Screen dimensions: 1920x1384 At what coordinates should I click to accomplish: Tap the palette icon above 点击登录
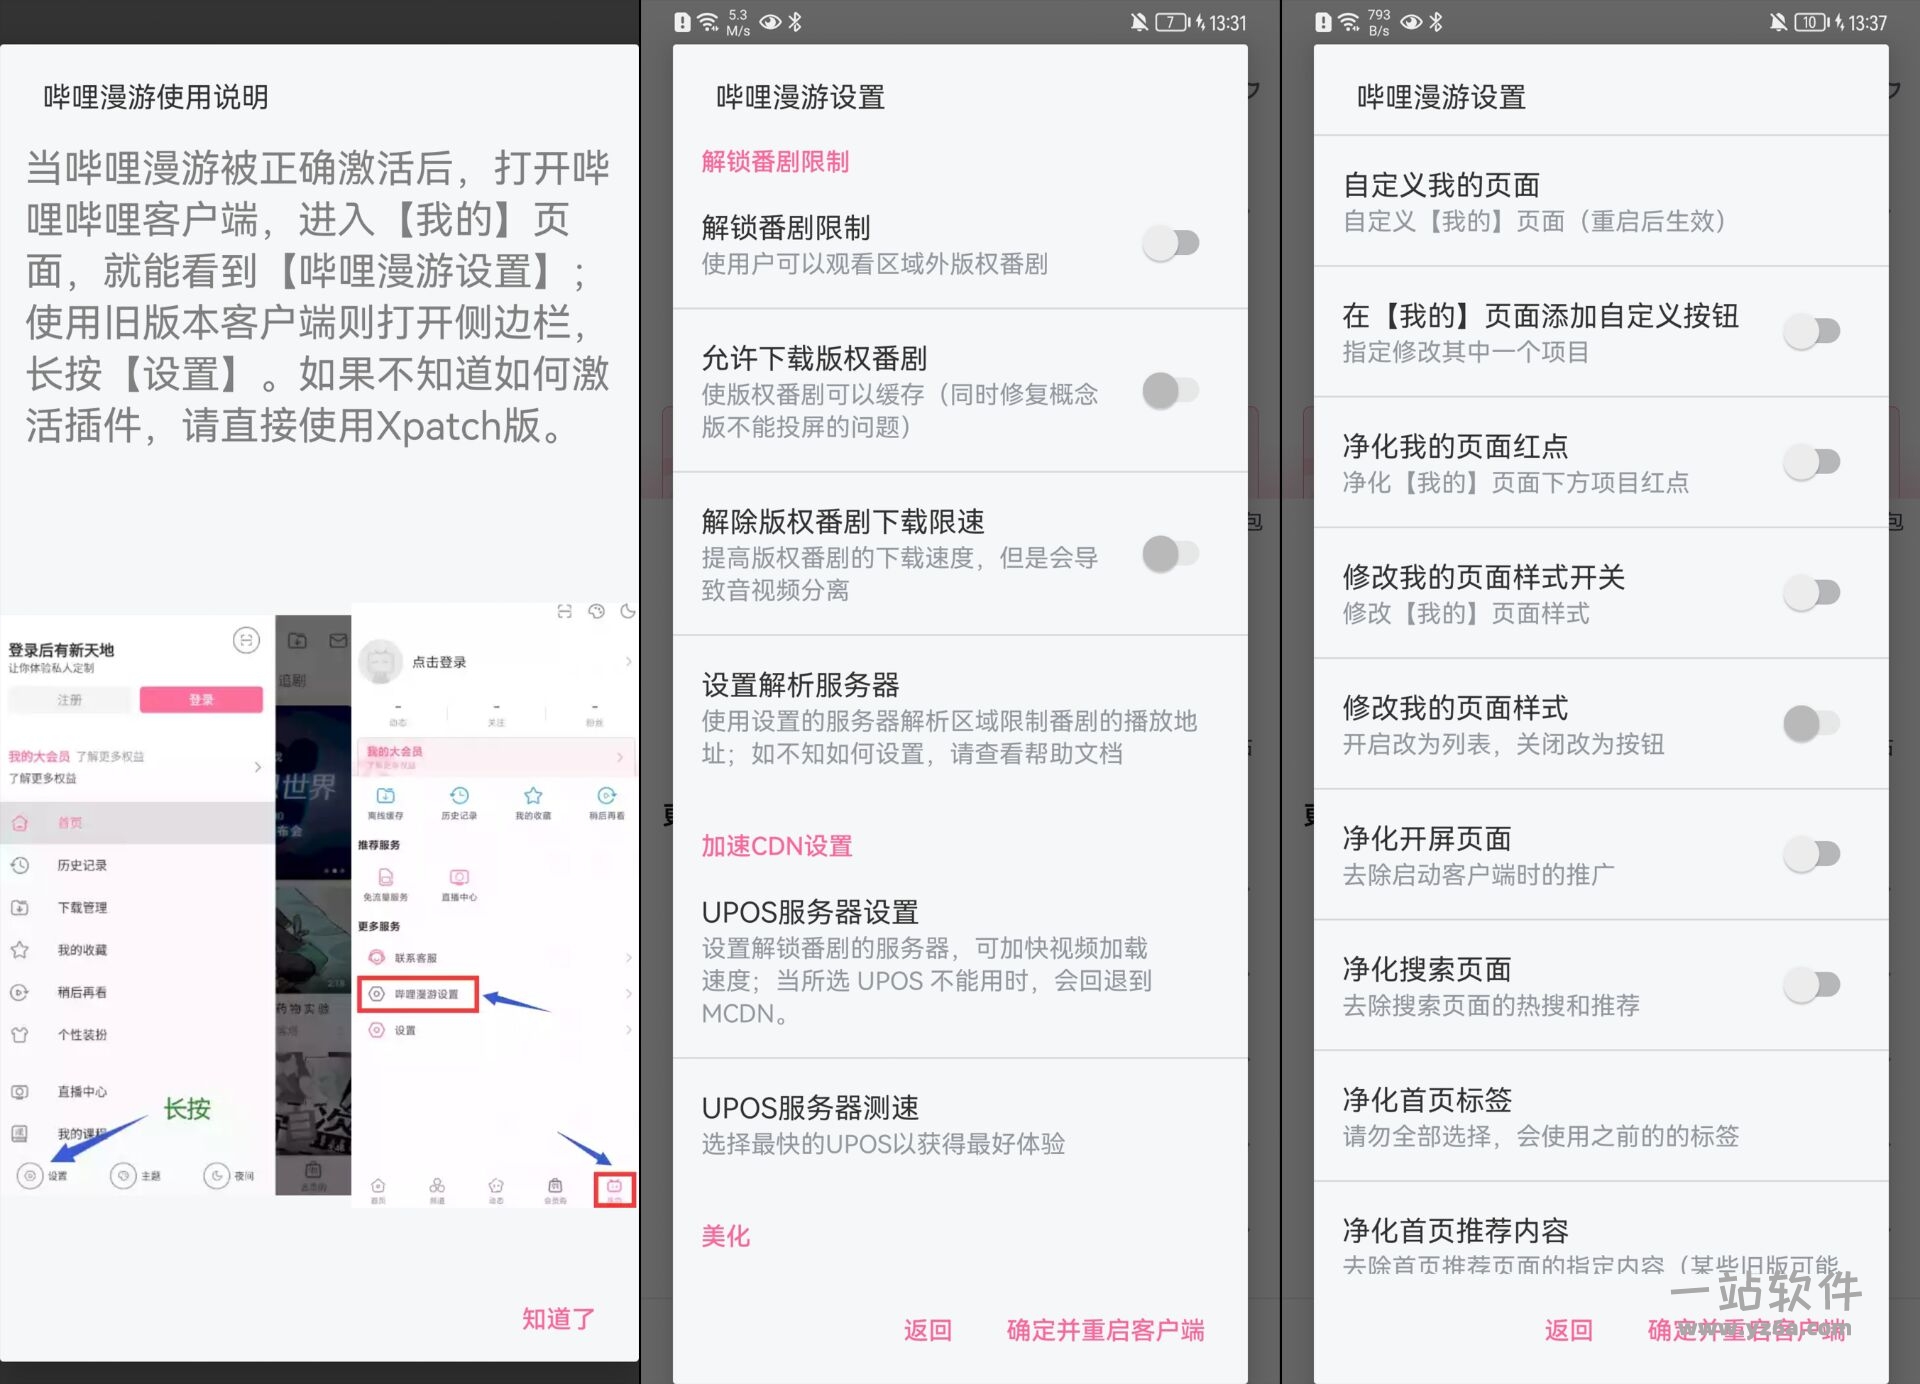(597, 611)
